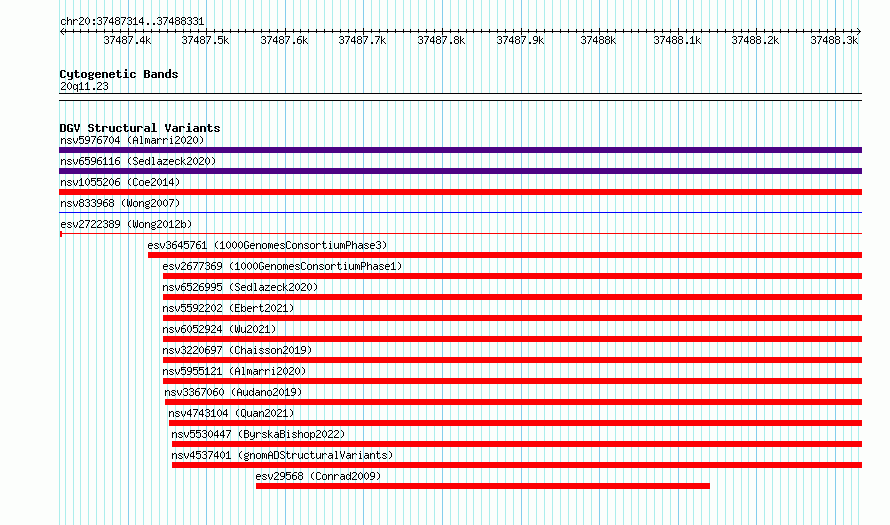
Task: Select nsv6526995 (Sedlazeck2020) variant label
Action: click(x=240, y=287)
